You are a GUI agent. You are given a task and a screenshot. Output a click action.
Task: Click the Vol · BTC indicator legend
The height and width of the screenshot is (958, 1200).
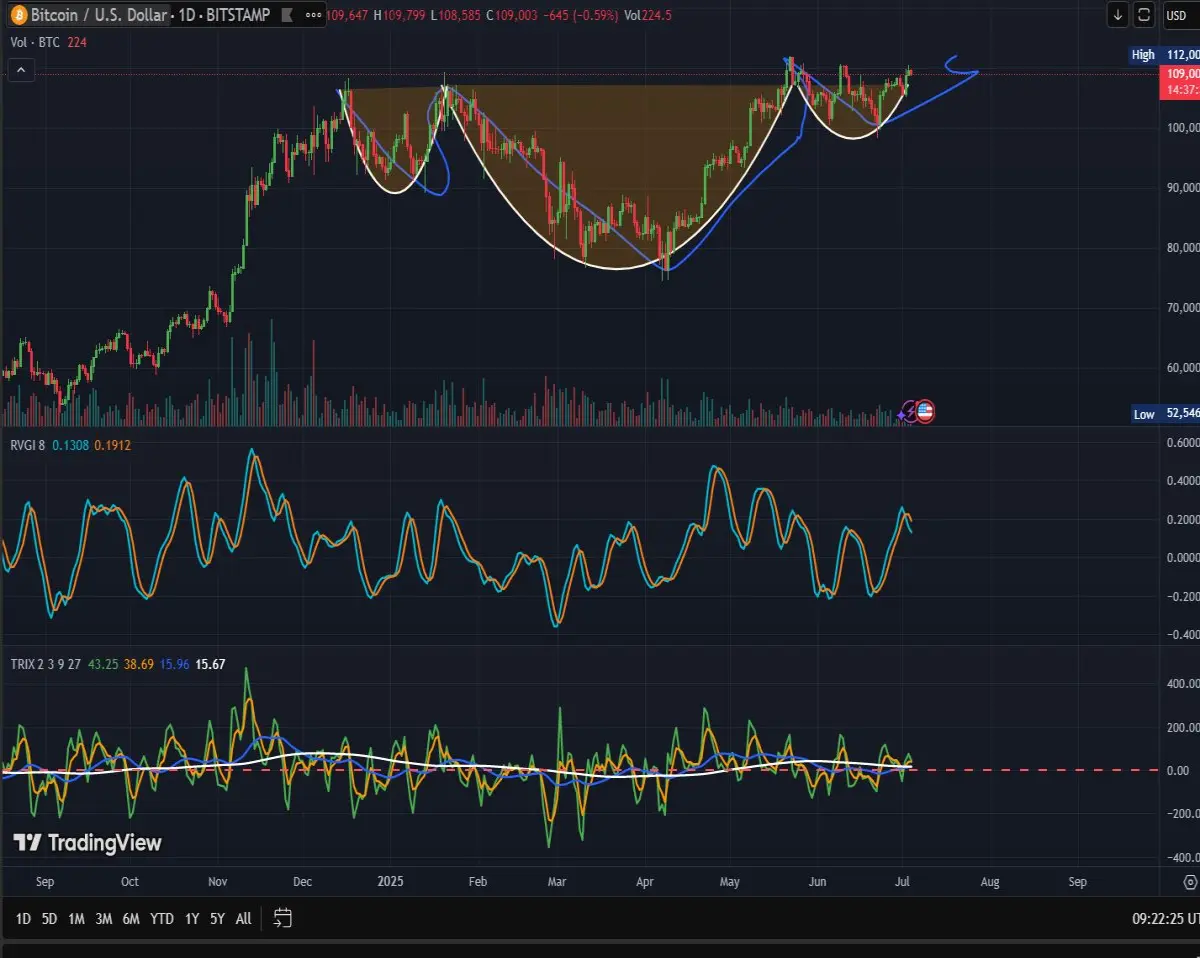35,42
